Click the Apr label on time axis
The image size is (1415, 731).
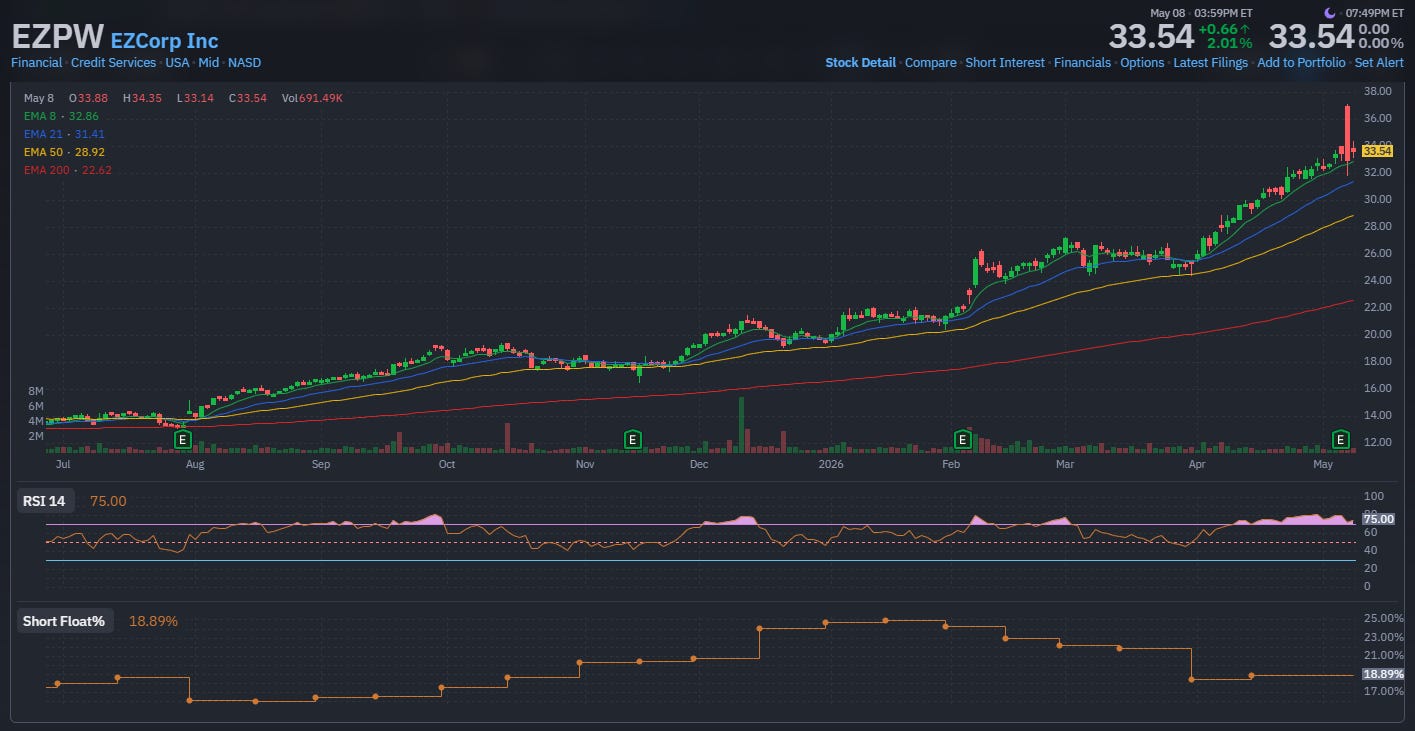1196,465
